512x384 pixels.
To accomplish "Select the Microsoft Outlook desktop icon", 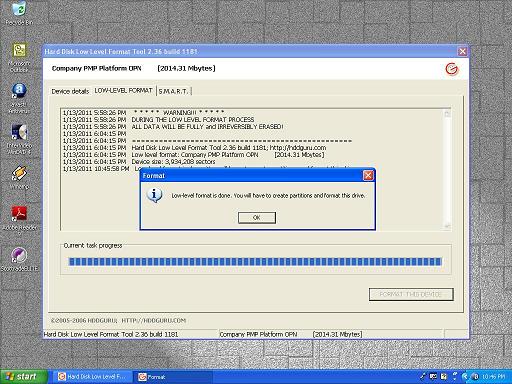I will [x=19, y=57].
